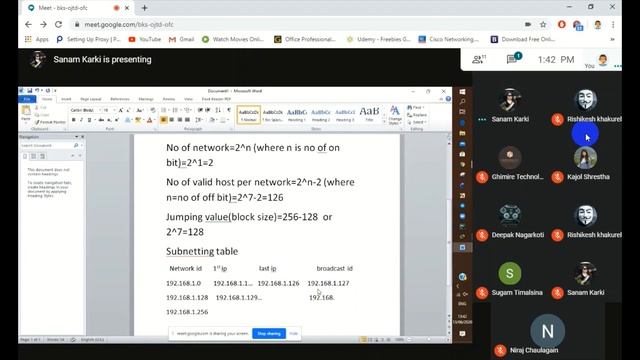Toggle Align Text Left in Word
Viewport: 640px width, 360px height.
(163, 120)
